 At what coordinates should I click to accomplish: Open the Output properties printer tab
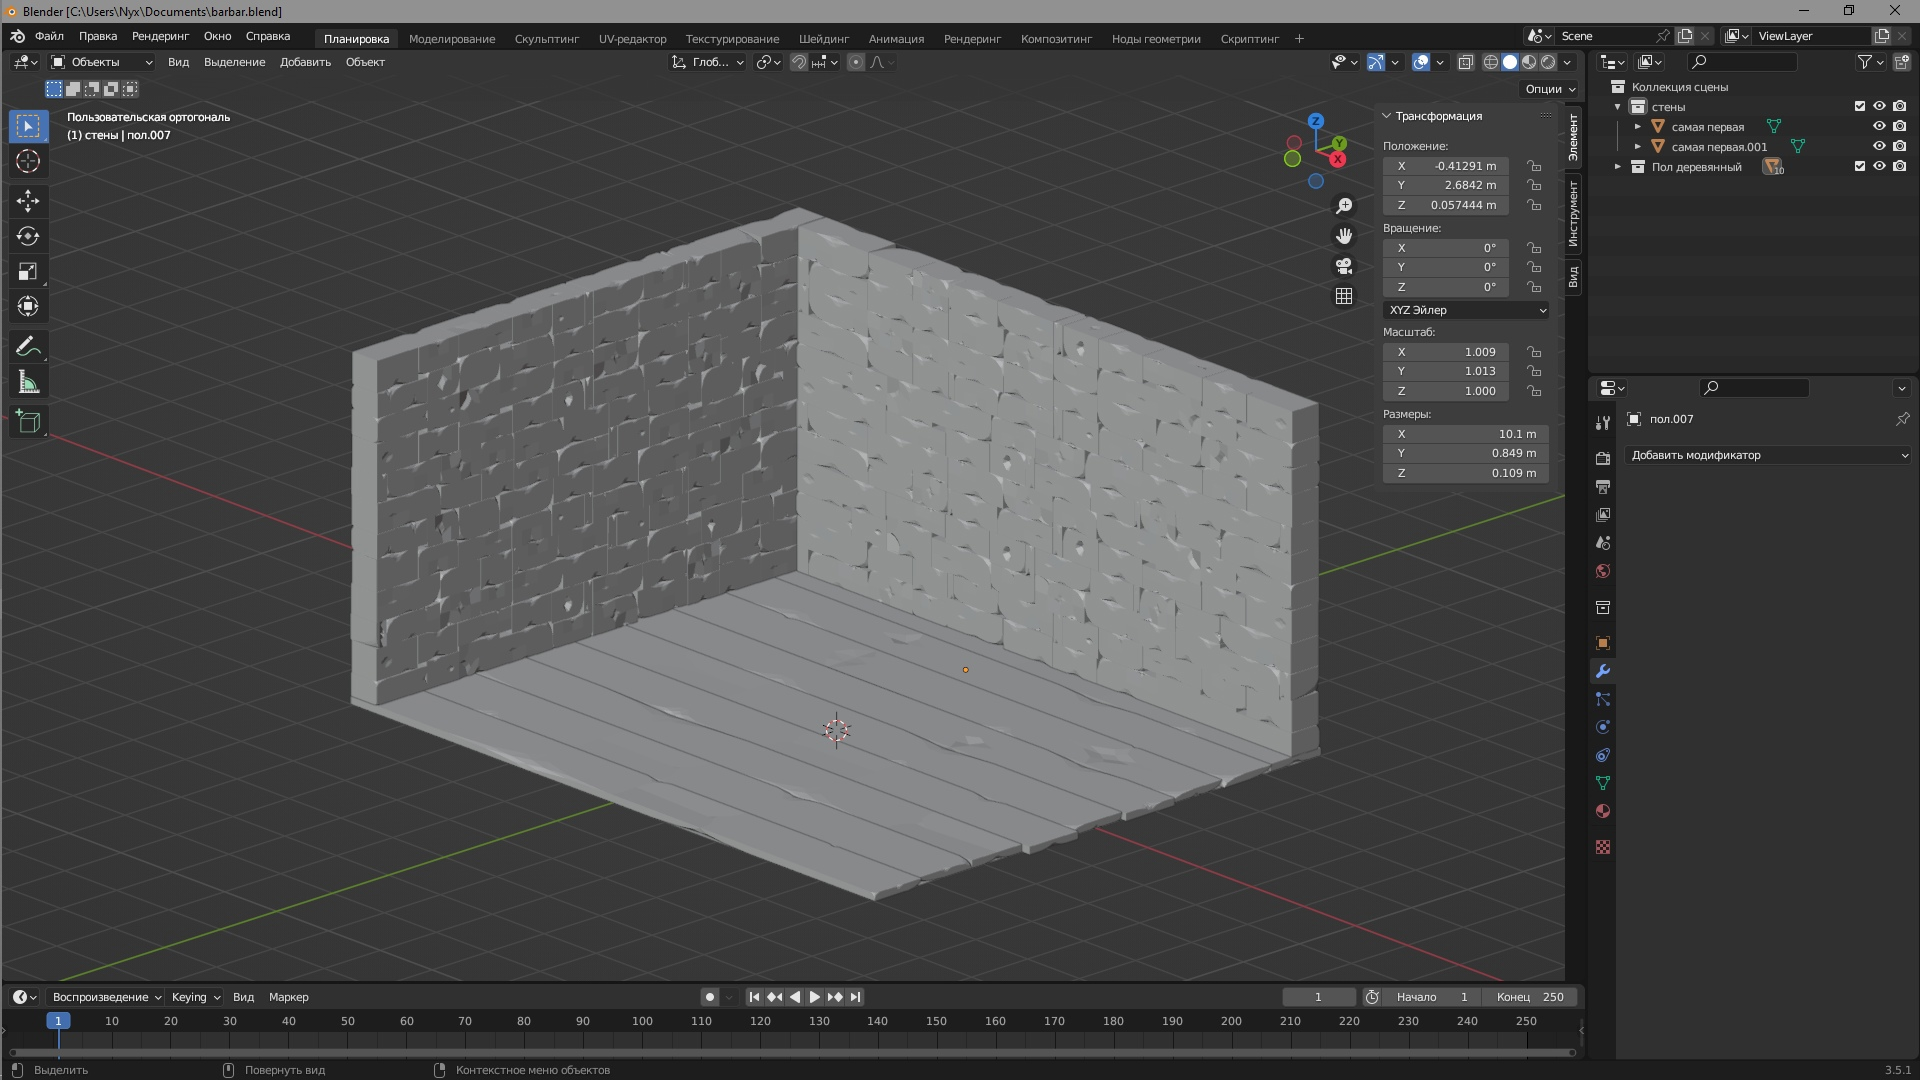(1603, 487)
